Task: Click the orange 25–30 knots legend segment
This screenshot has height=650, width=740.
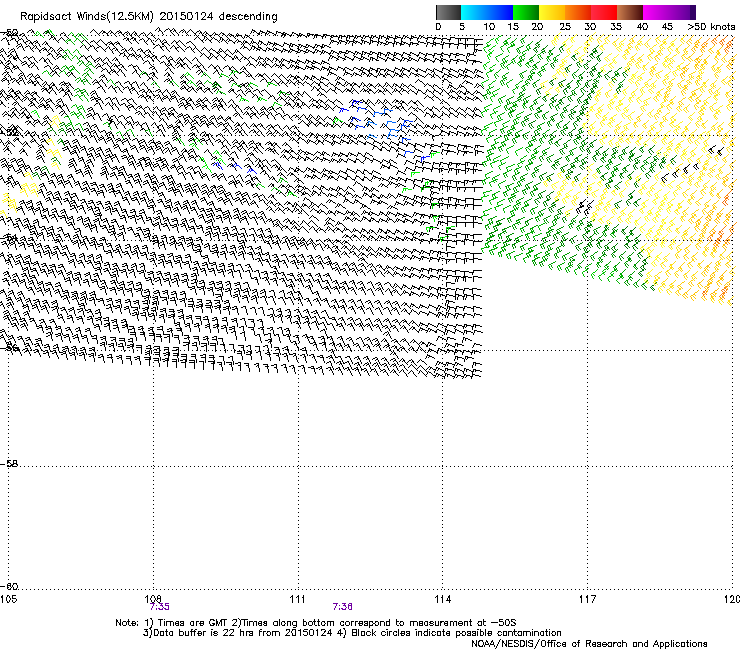Action: 578,12
